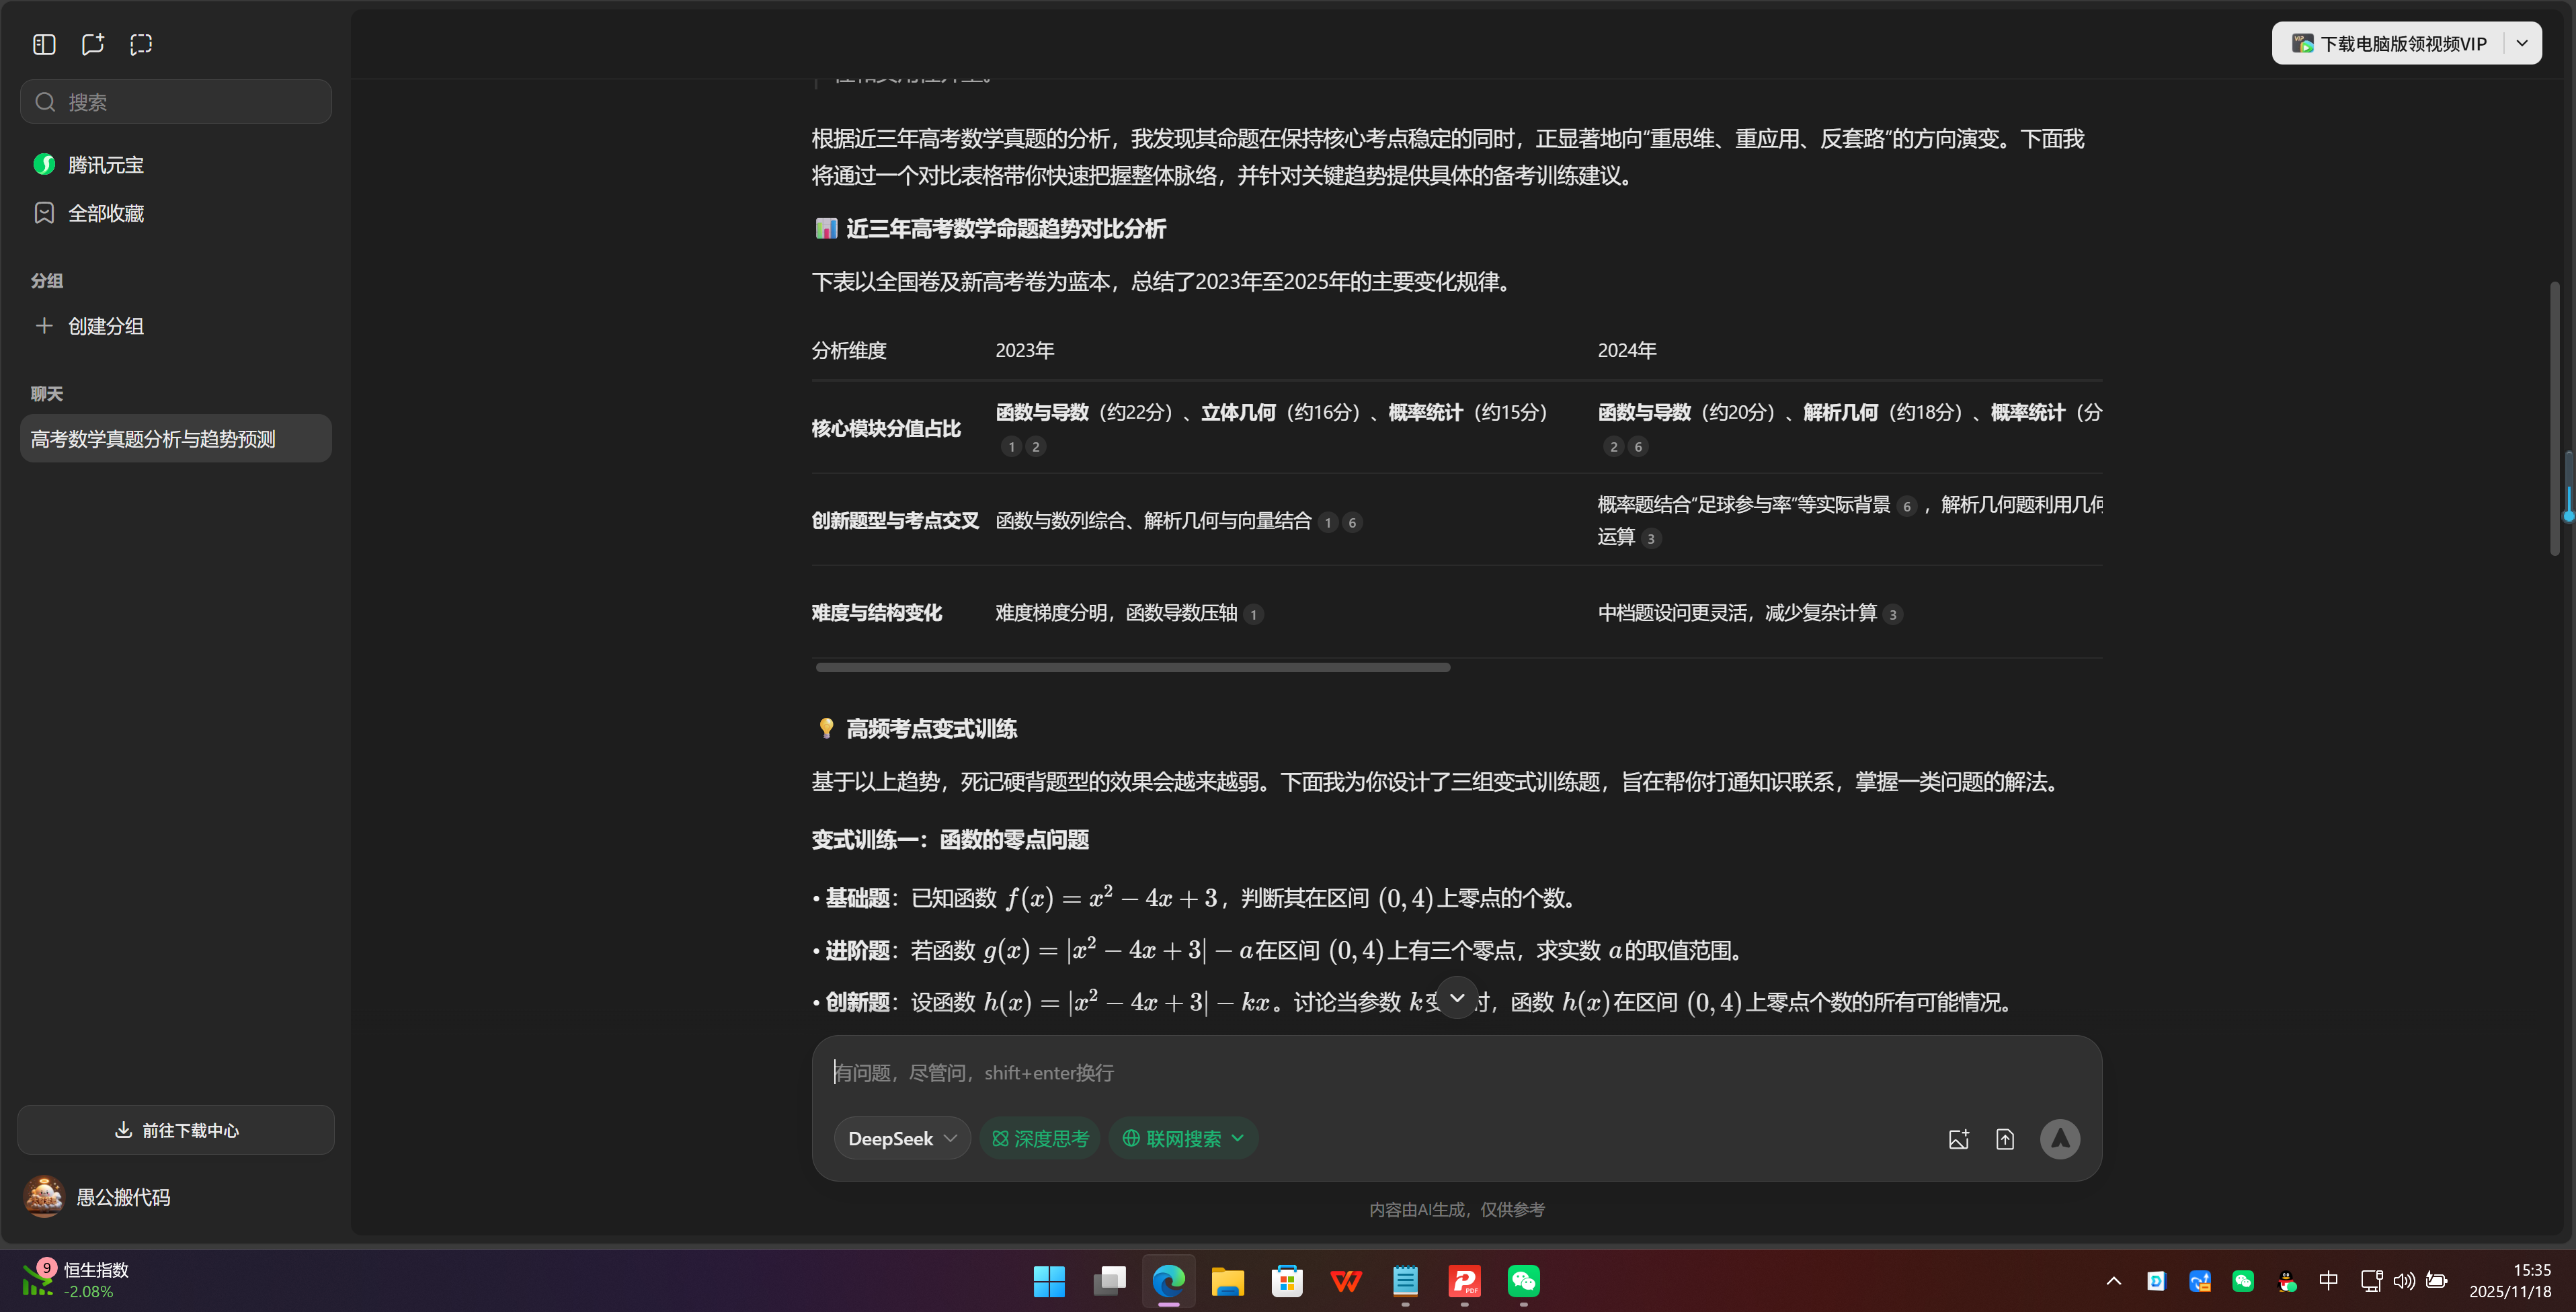The image size is (2576, 1312).
Task: Open 腾讯元宝 home page
Action: 105,164
